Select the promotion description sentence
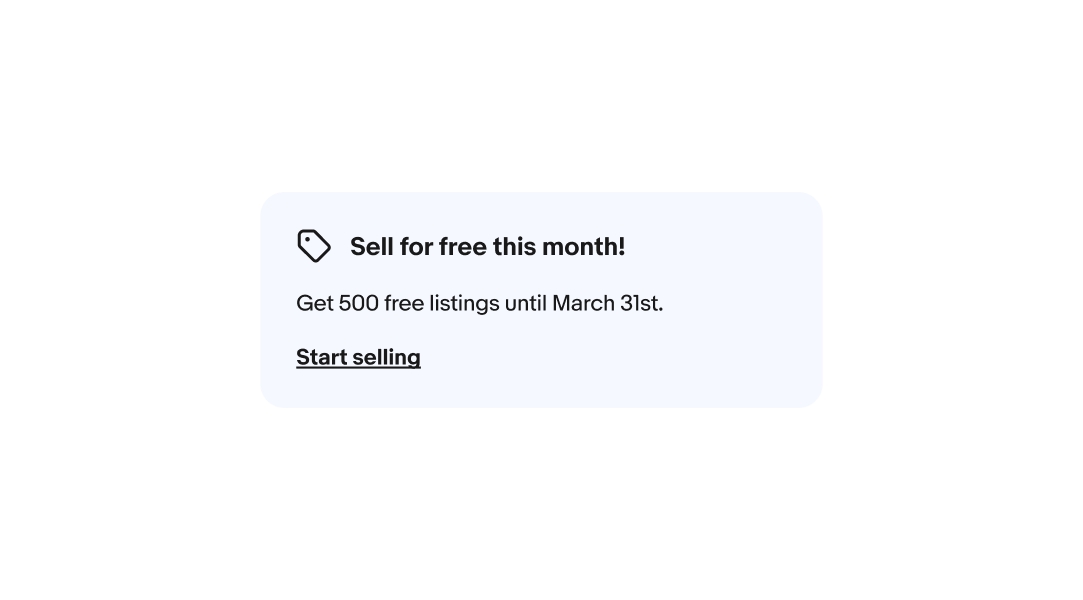Image resolution: width=1083 pixels, height=600 pixels. click(x=480, y=303)
